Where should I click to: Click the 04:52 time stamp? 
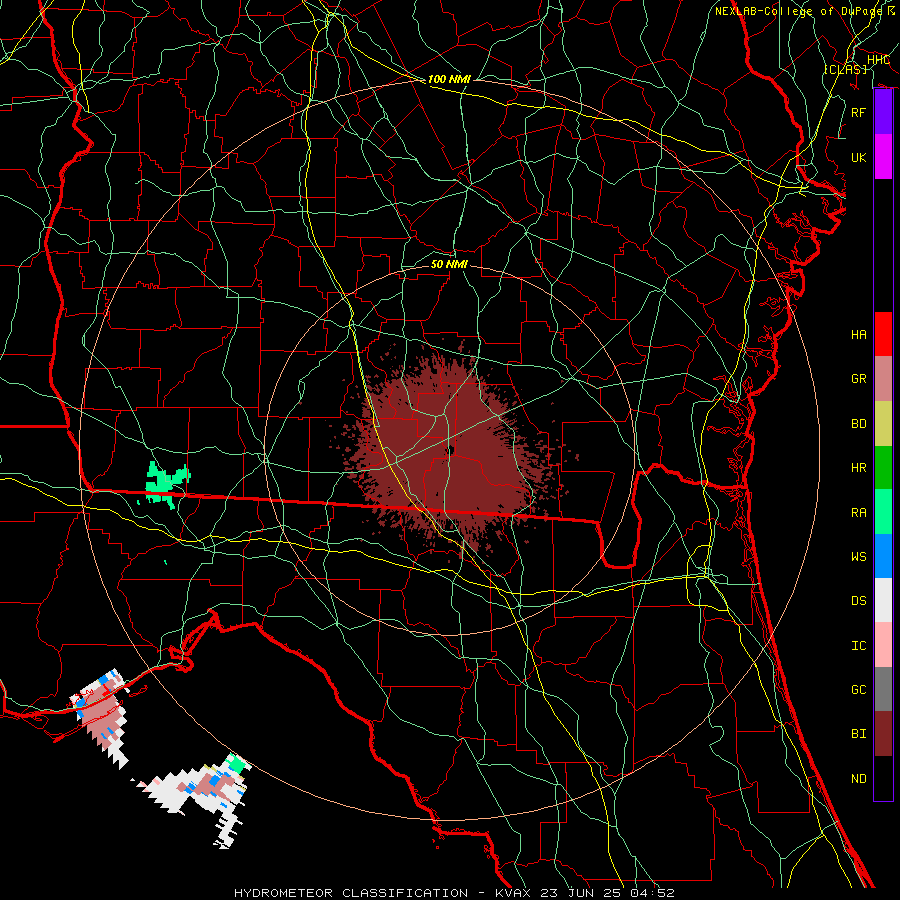click(654, 893)
